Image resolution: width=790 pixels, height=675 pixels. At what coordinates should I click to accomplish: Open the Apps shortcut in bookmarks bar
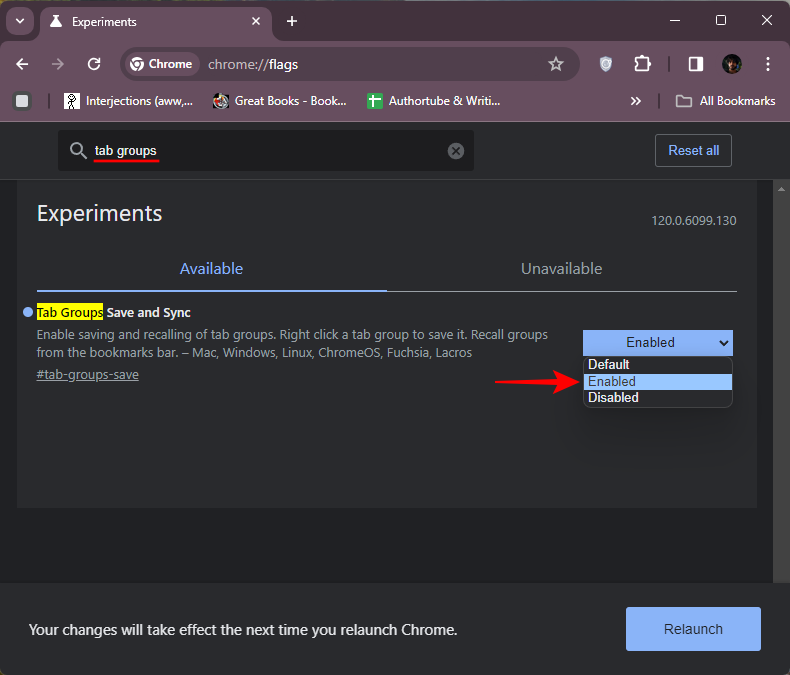point(22,101)
